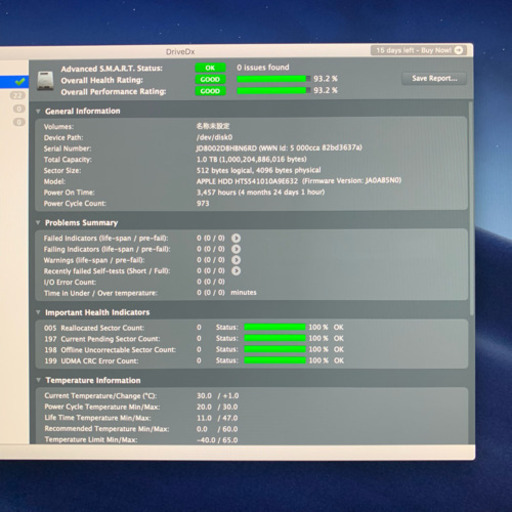
Task: Click the hard drive icon in header
Action: [x=45, y=80]
